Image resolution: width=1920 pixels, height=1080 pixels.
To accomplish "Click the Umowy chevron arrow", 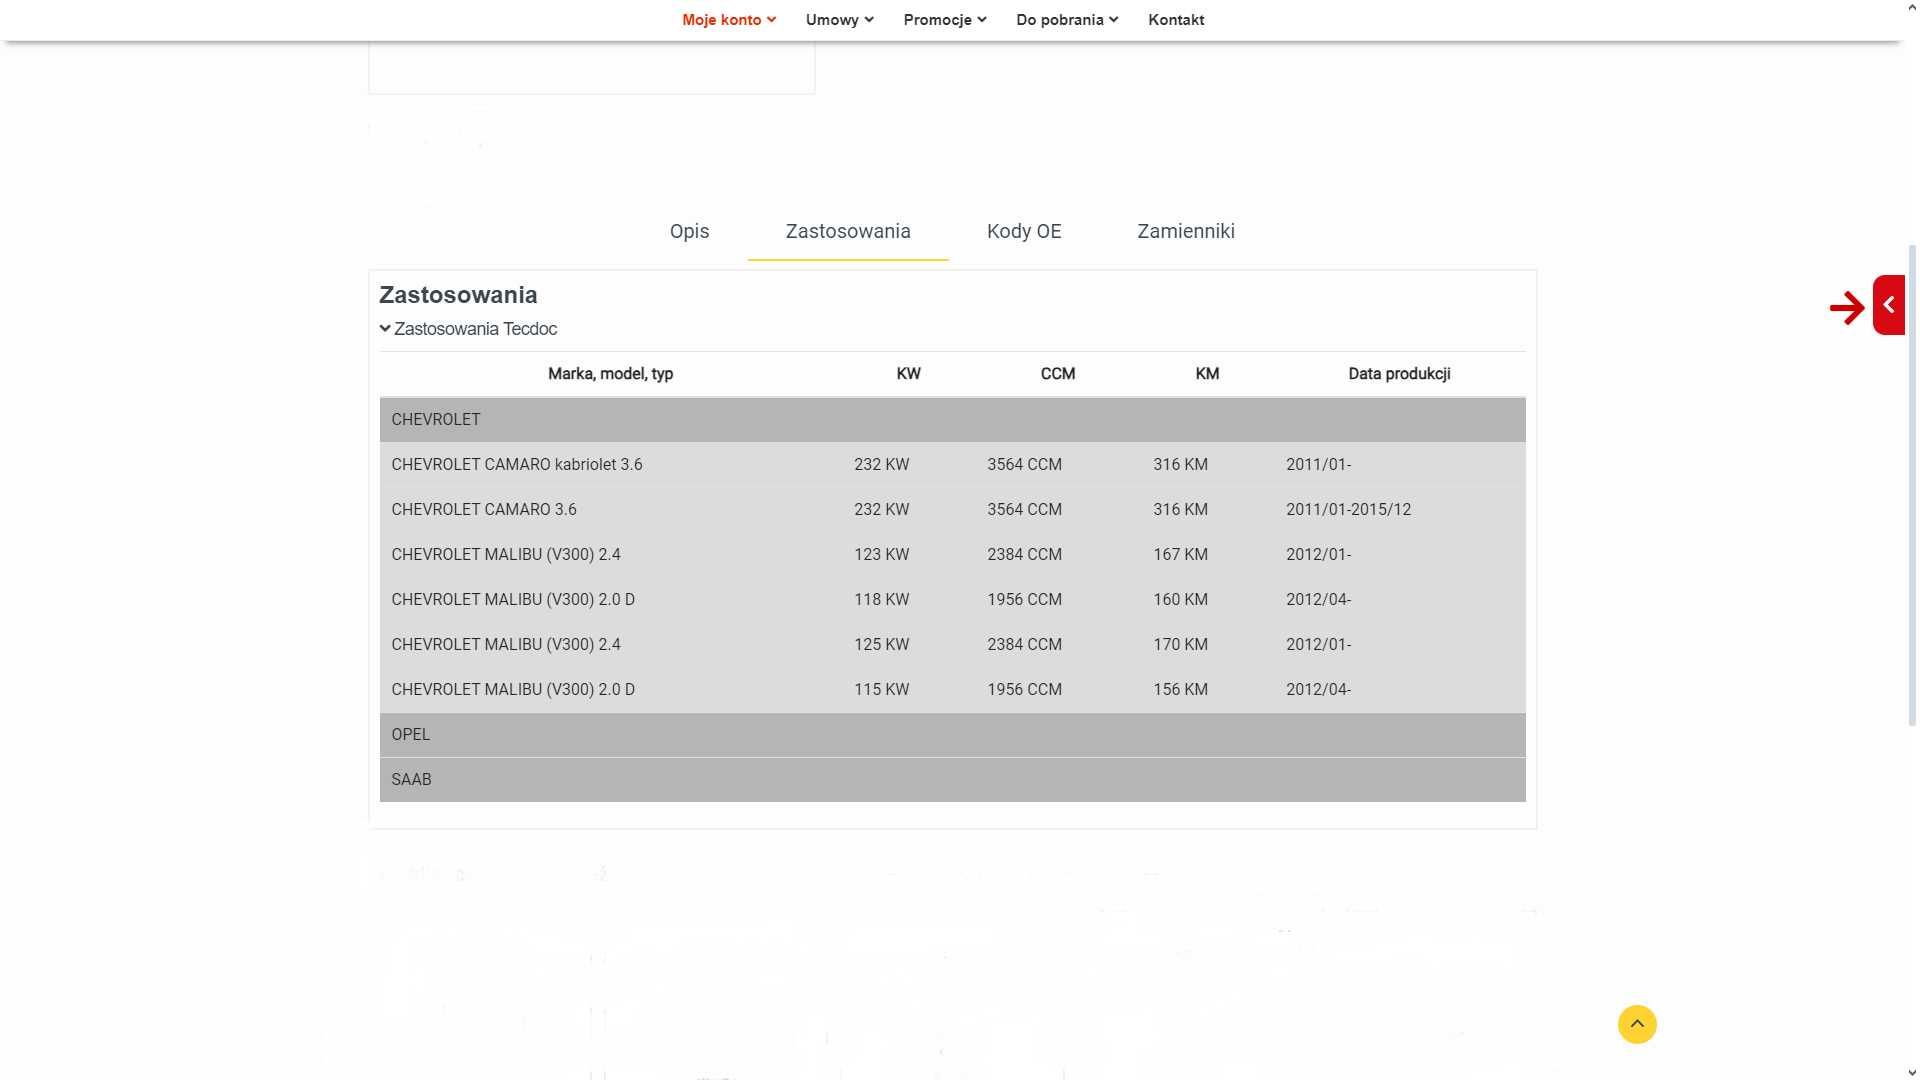I will point(869,20).
